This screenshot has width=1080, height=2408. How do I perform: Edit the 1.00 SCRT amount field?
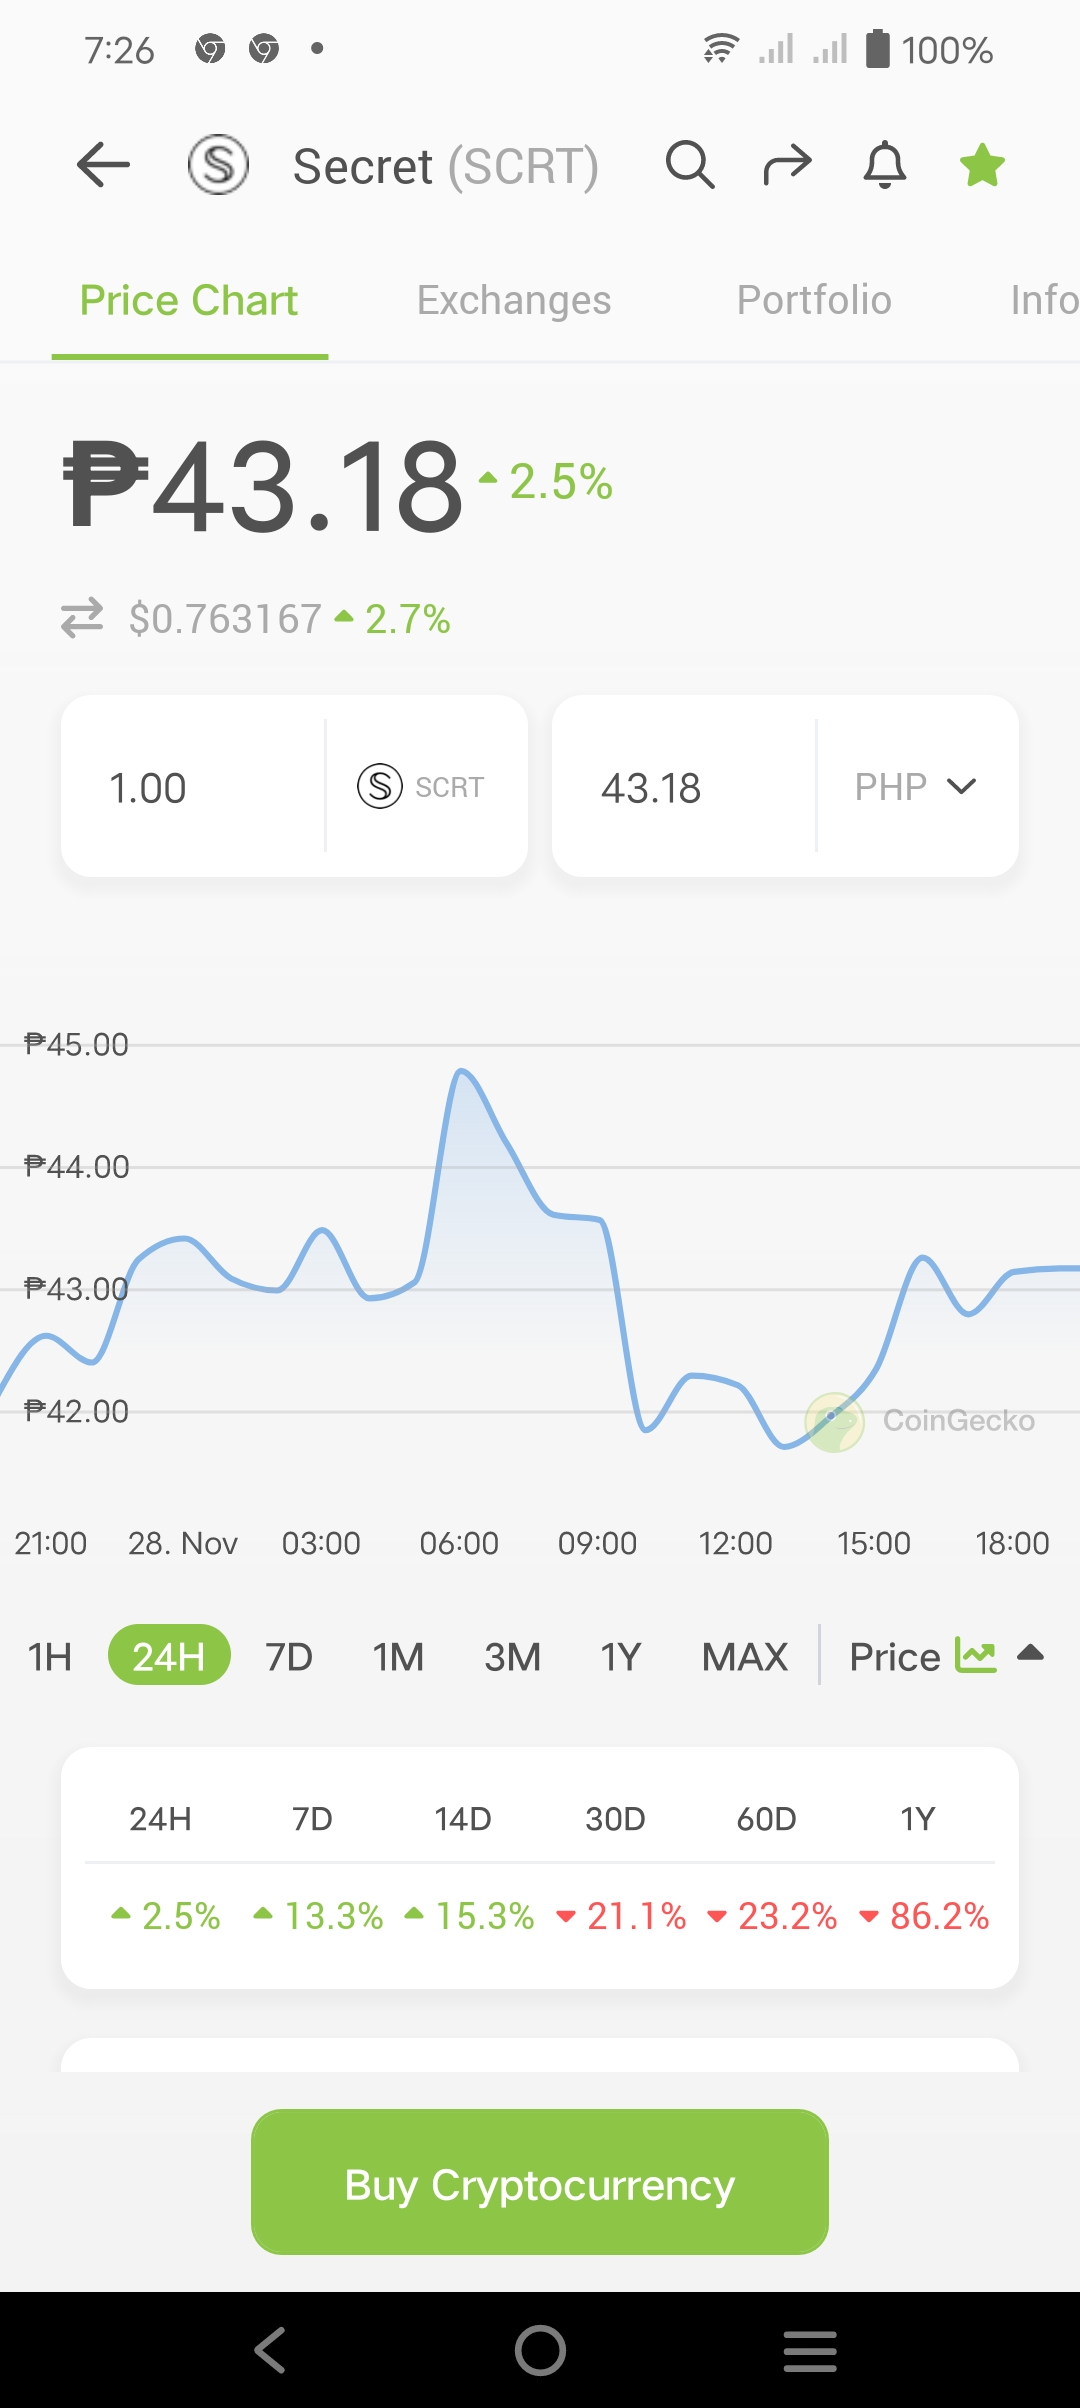(194, 787)
